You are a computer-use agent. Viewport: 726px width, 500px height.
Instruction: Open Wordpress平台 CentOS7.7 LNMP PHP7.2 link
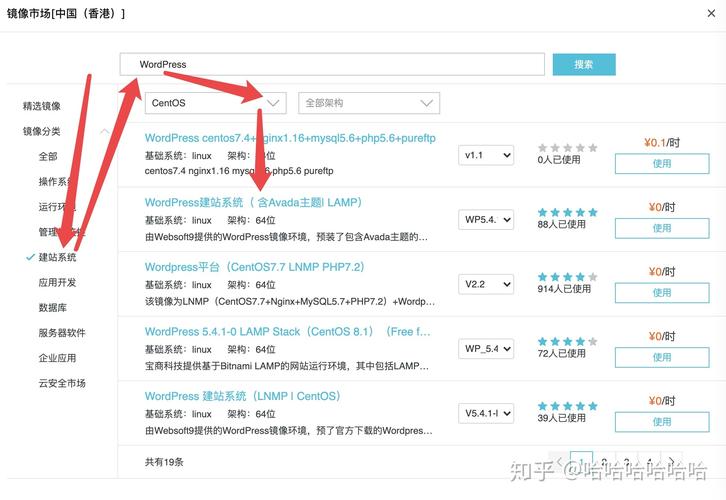coord(254,267)
